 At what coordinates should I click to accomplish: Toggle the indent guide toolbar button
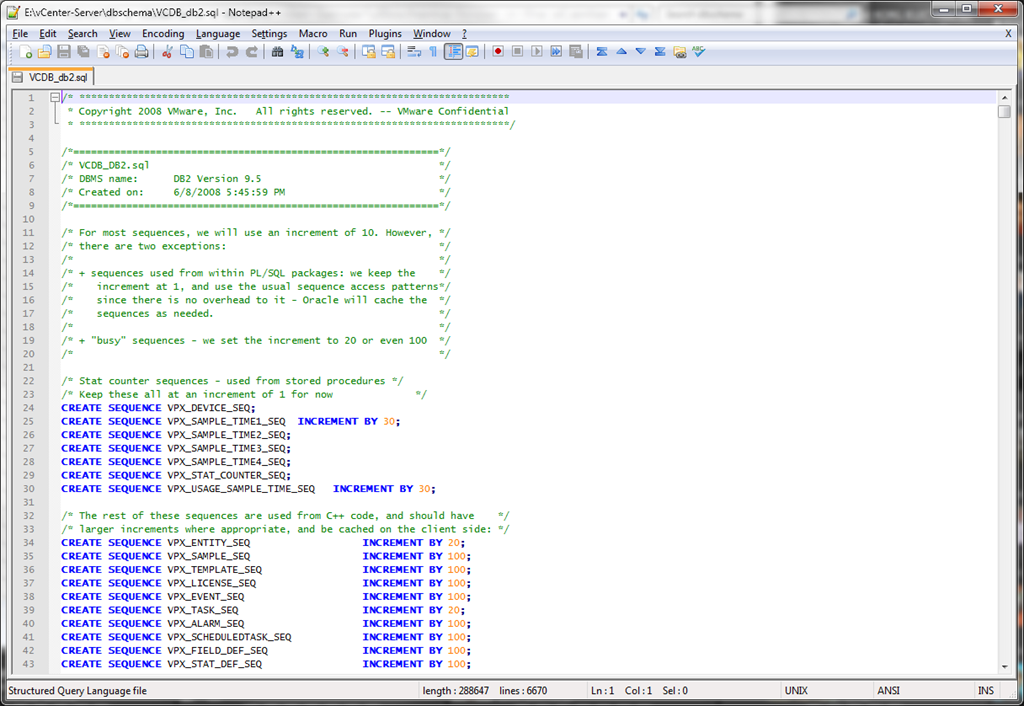[453, 52]
